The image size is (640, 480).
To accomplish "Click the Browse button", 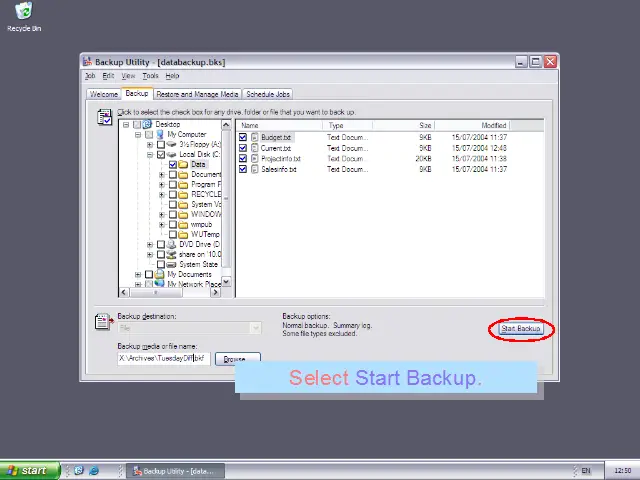I will pos(235,359).
